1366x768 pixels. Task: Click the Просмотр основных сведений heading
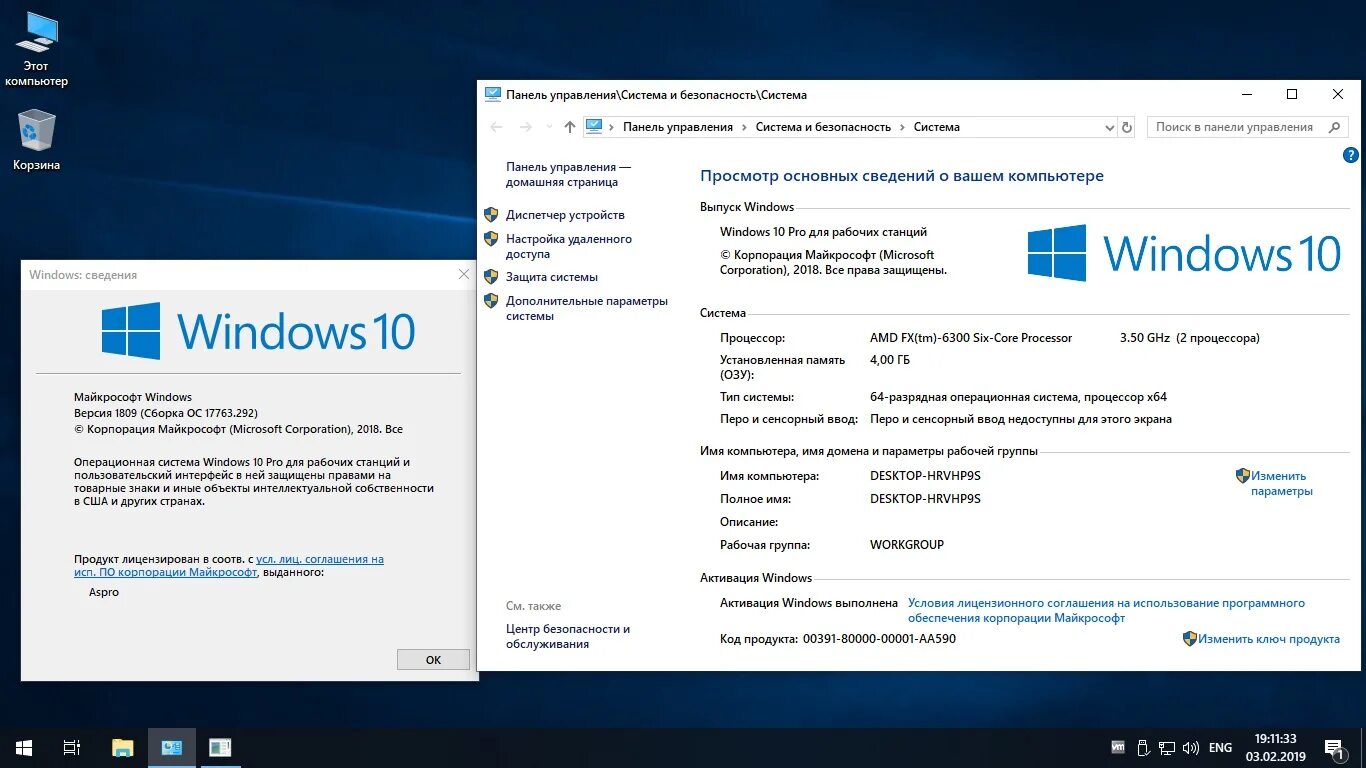902,176
